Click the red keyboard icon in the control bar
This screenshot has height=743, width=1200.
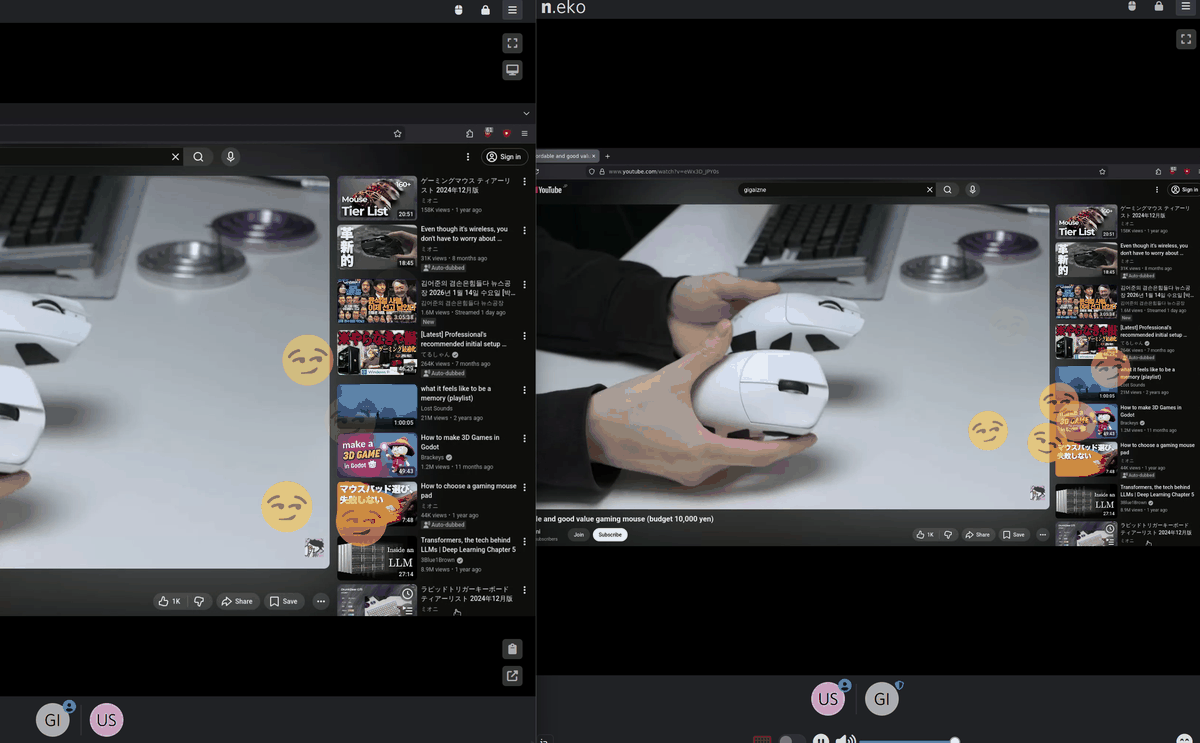(762, 740)
